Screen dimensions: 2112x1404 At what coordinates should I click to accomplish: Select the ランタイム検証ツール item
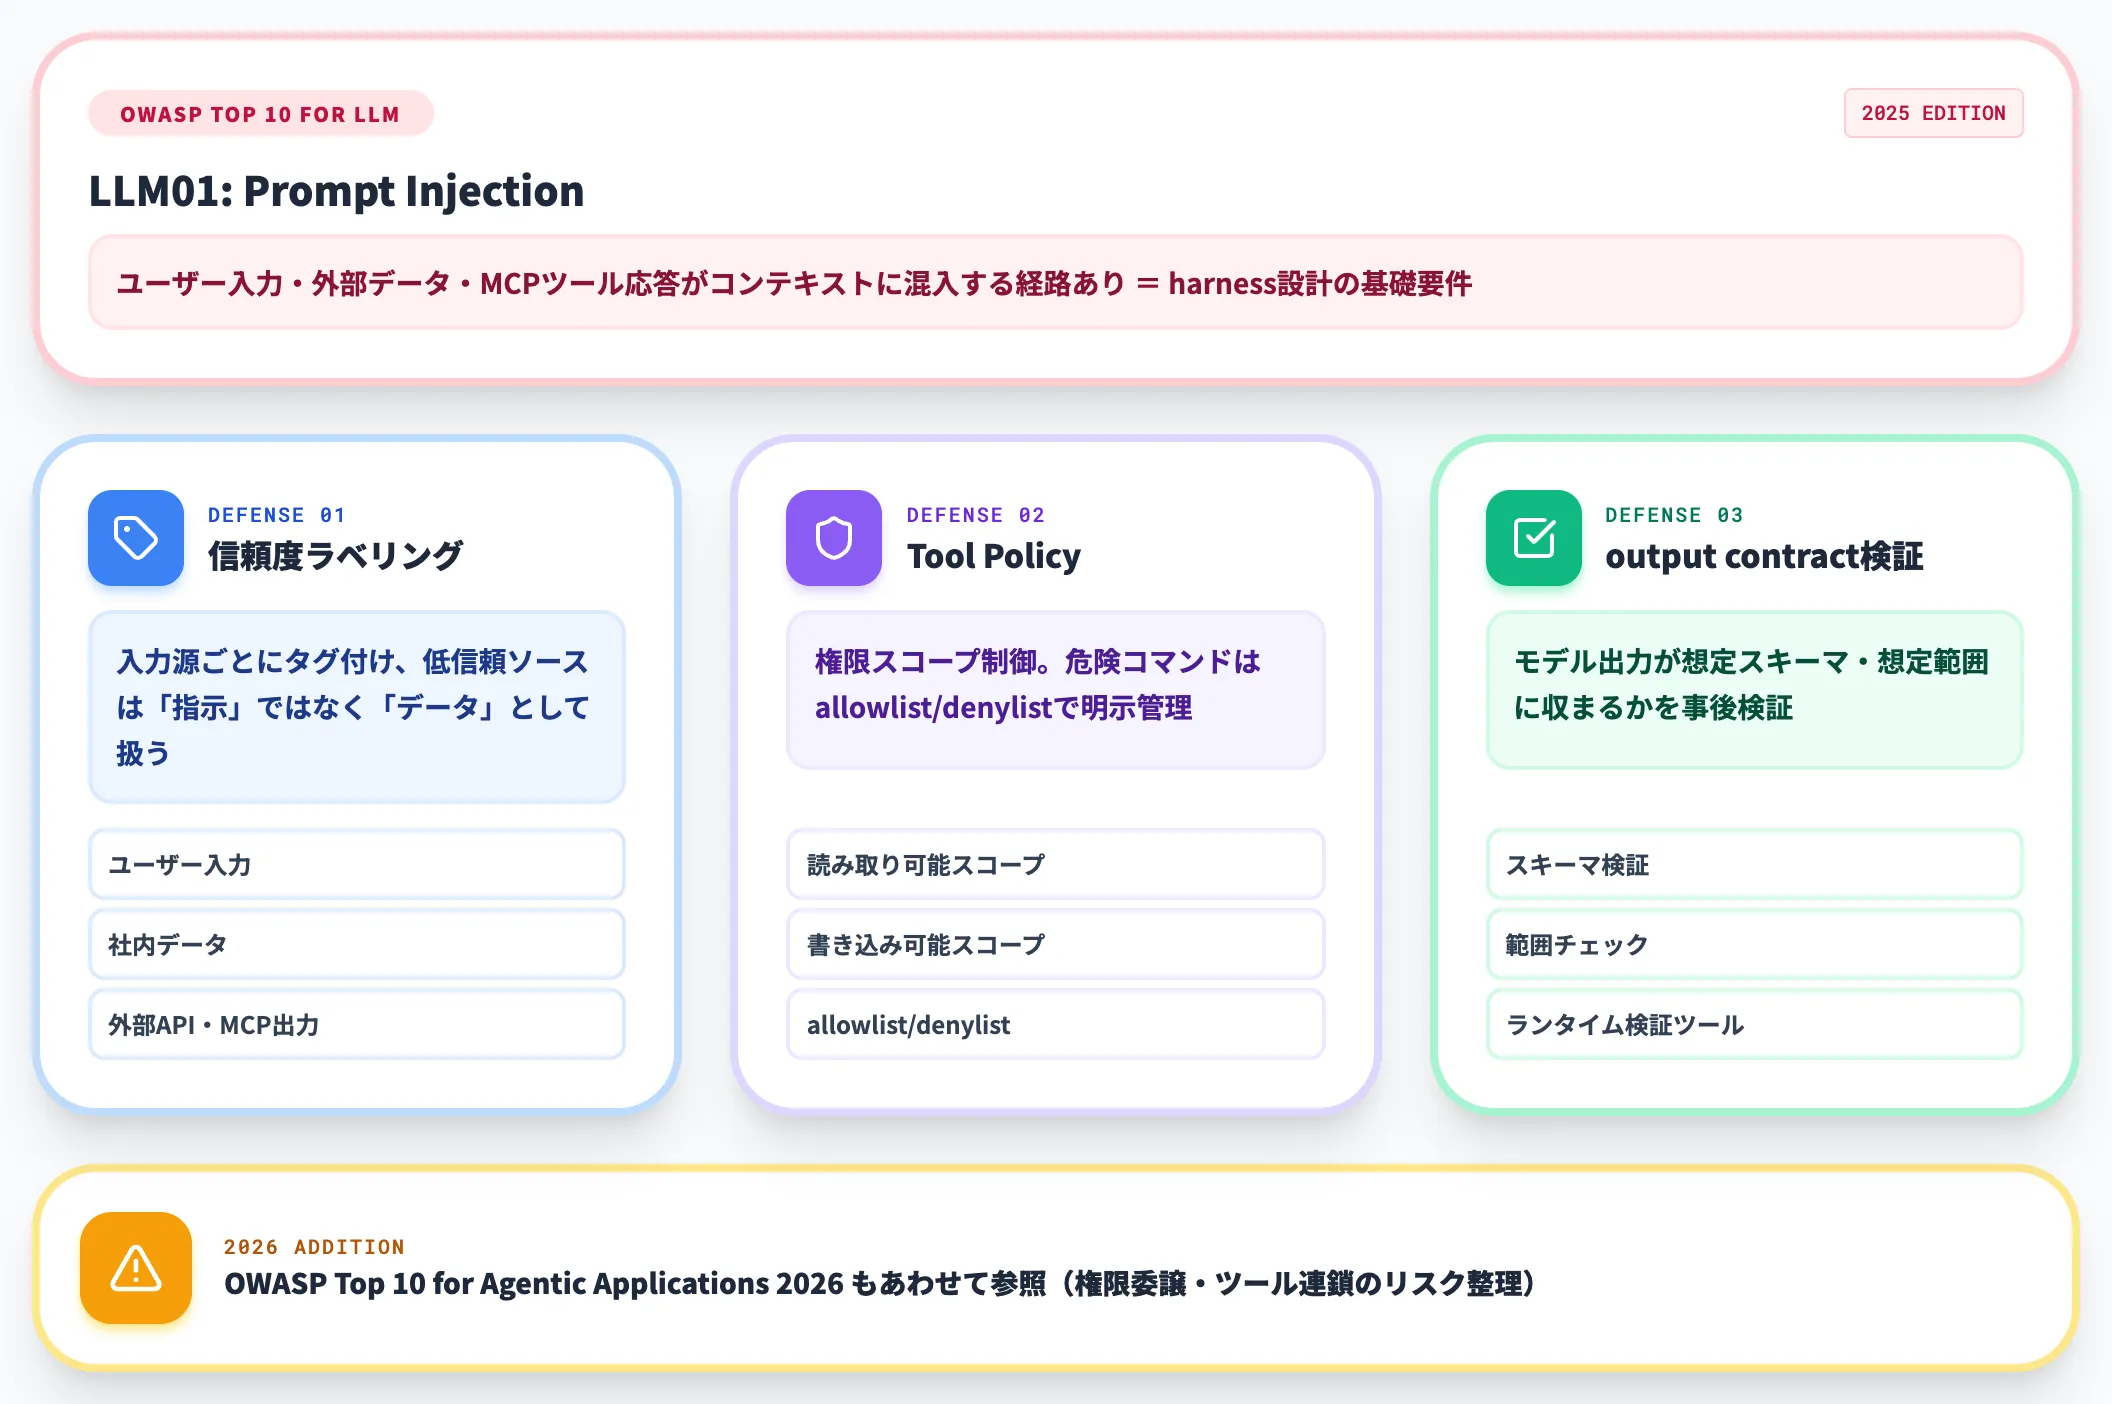(x=1754, y=1024)
